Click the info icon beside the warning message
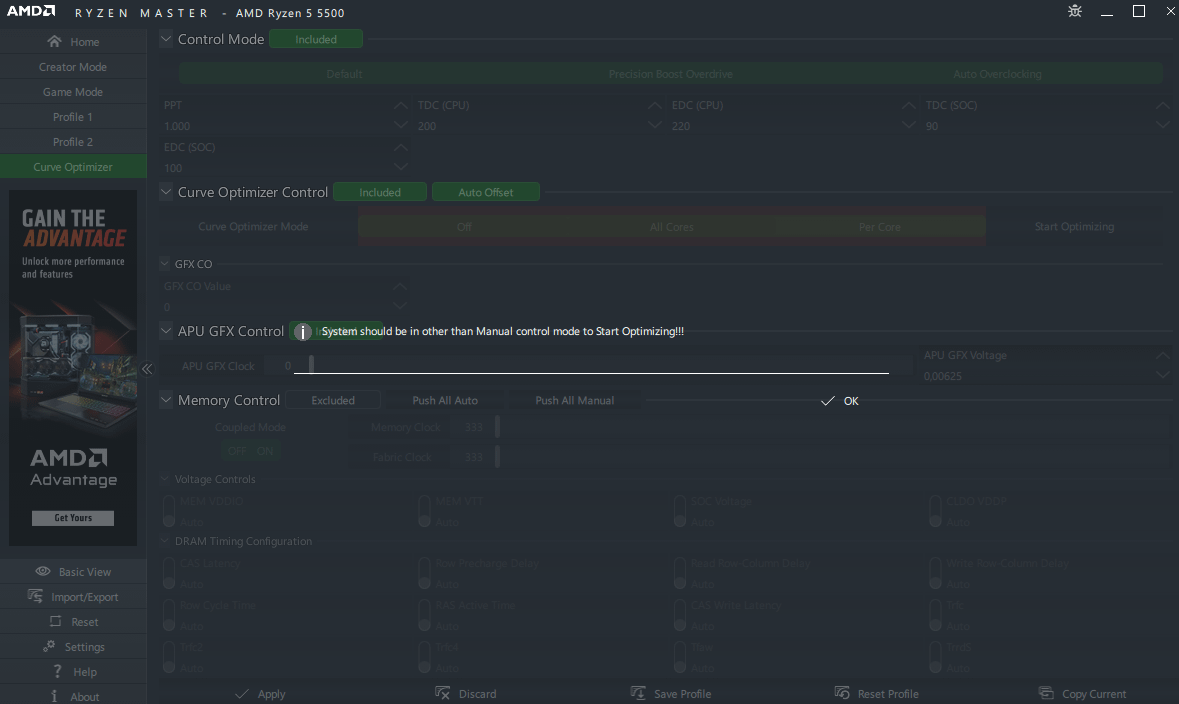 302,332
